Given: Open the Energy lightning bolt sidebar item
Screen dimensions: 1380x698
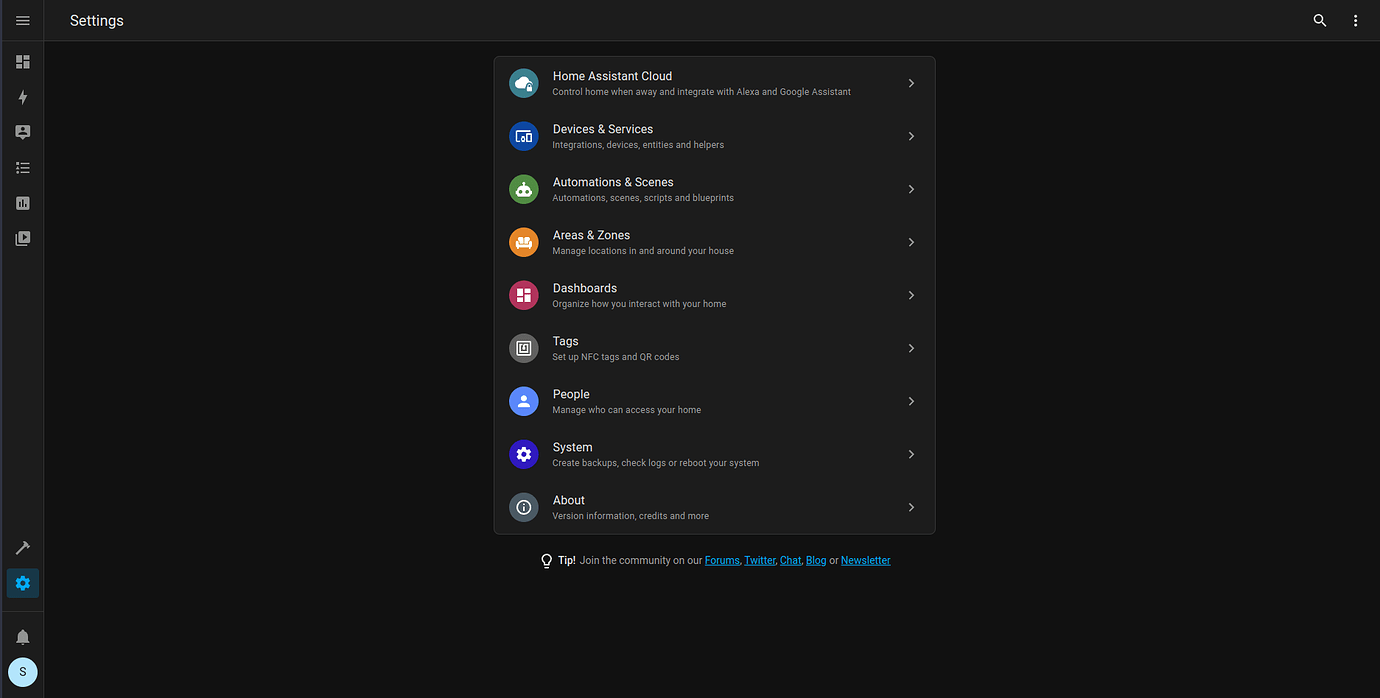Looking at the screenshot, I should pyautogui.click(x=23, y=97).
